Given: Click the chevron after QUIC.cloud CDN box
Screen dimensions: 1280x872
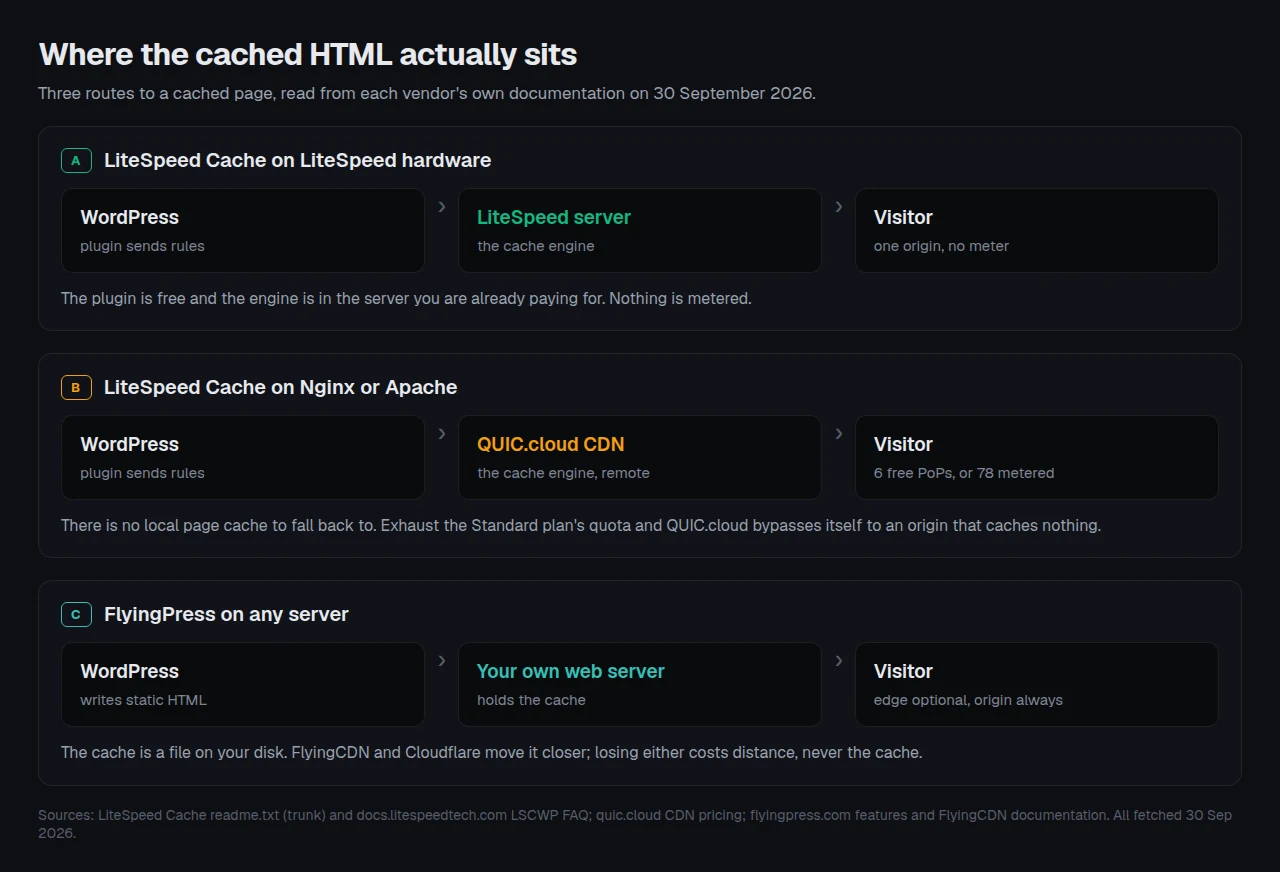Looking at the screenshot, I should pyautogui.click(x=838, y=434).
